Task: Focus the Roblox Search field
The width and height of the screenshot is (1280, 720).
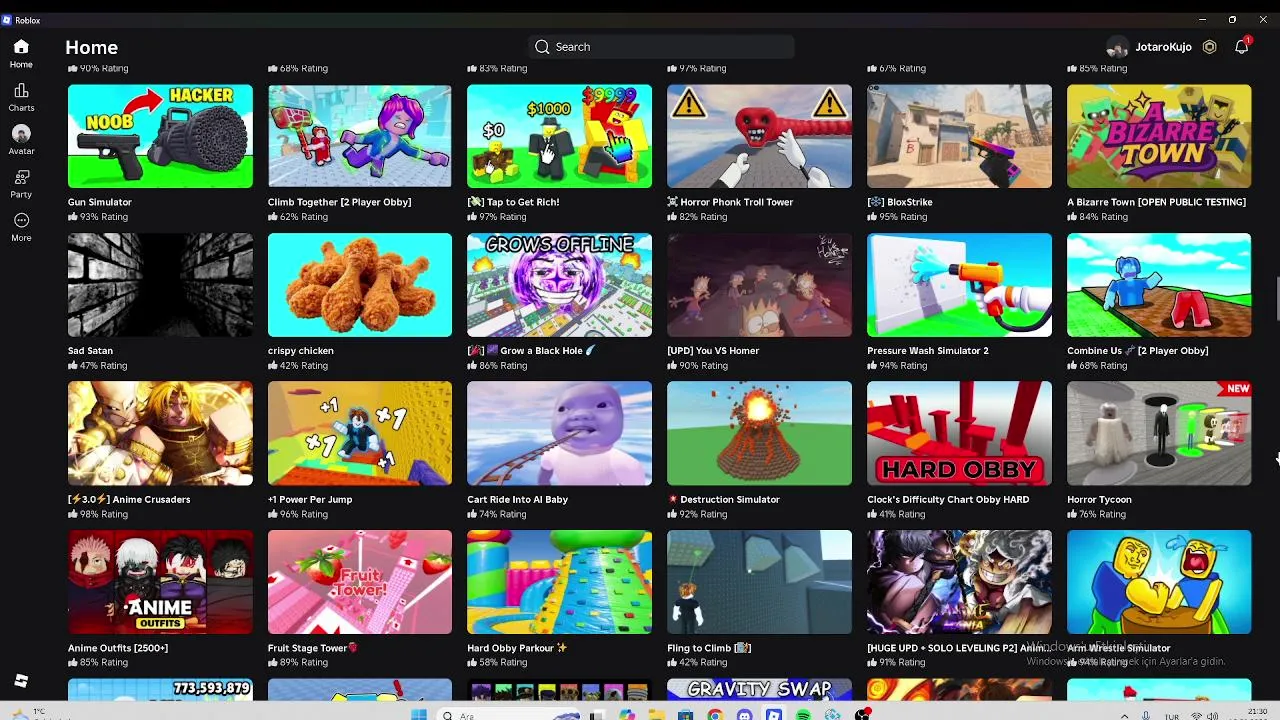Action: pos(661,47)
